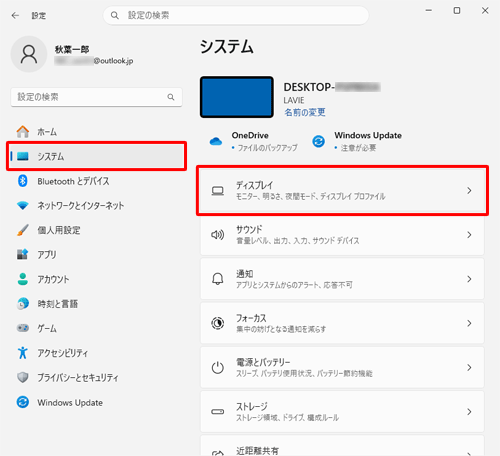Click the Windows Update sync icon in the sidebar
500x456 pixels.
pos(23,402)
